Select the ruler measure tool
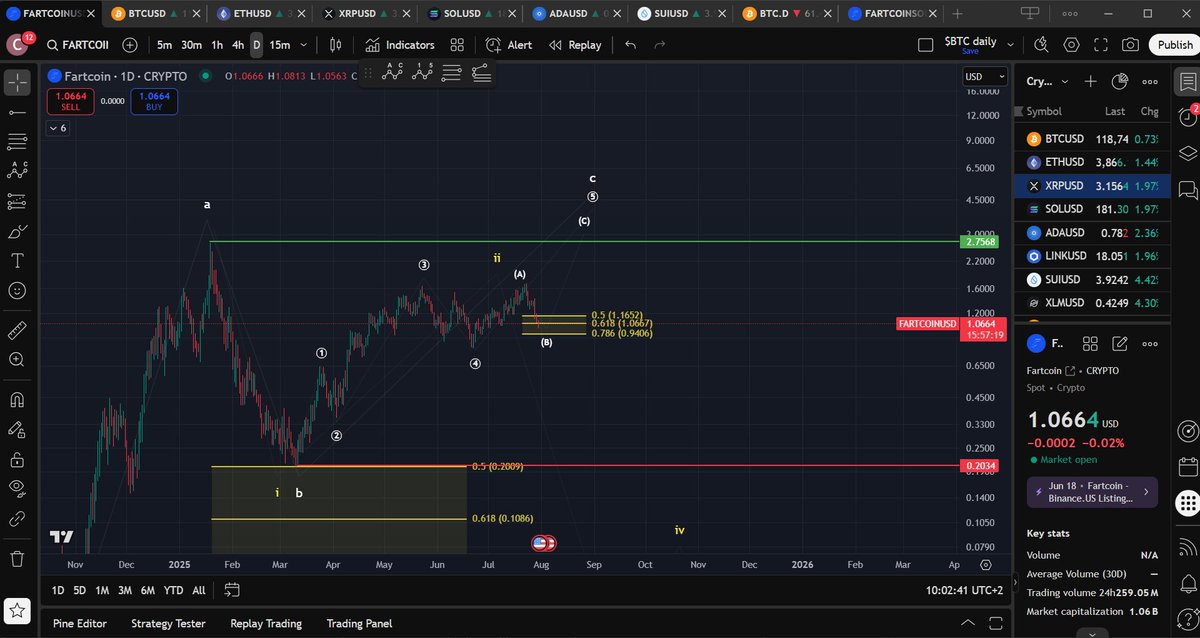 tap(17, 330)
